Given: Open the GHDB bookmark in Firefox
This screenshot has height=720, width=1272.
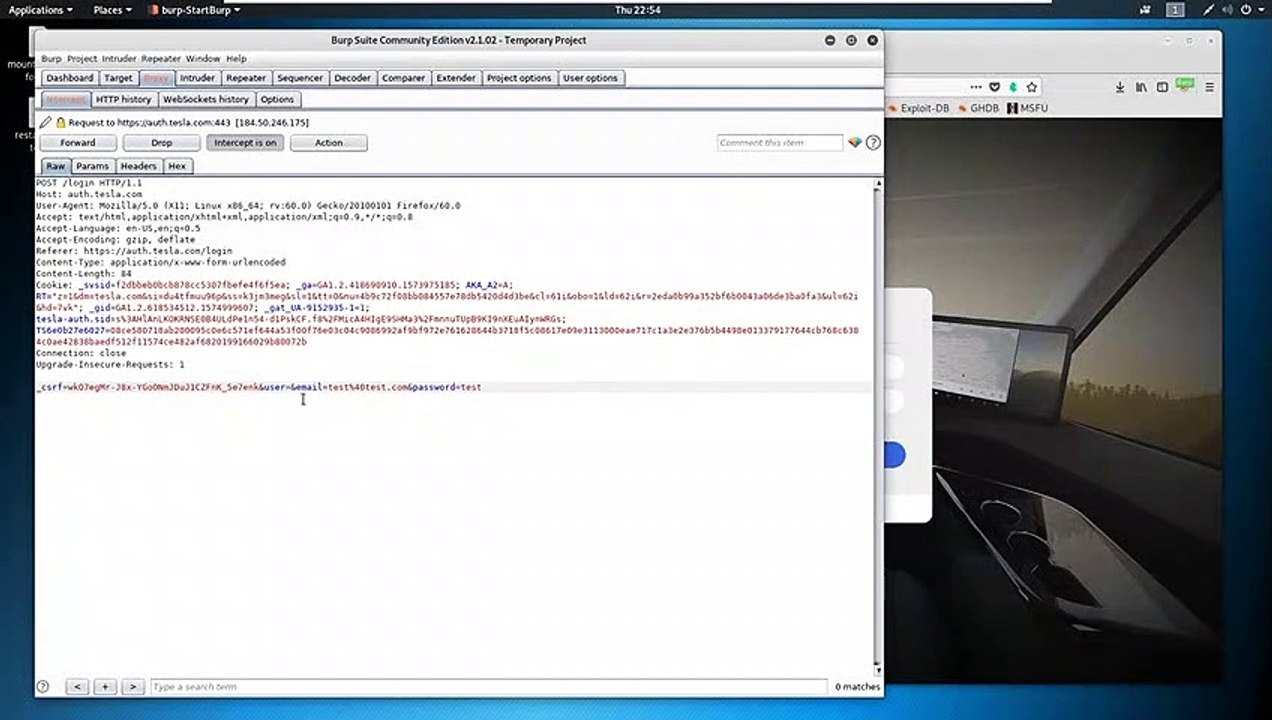Looking at the screenshot, I should coord(979,108).
